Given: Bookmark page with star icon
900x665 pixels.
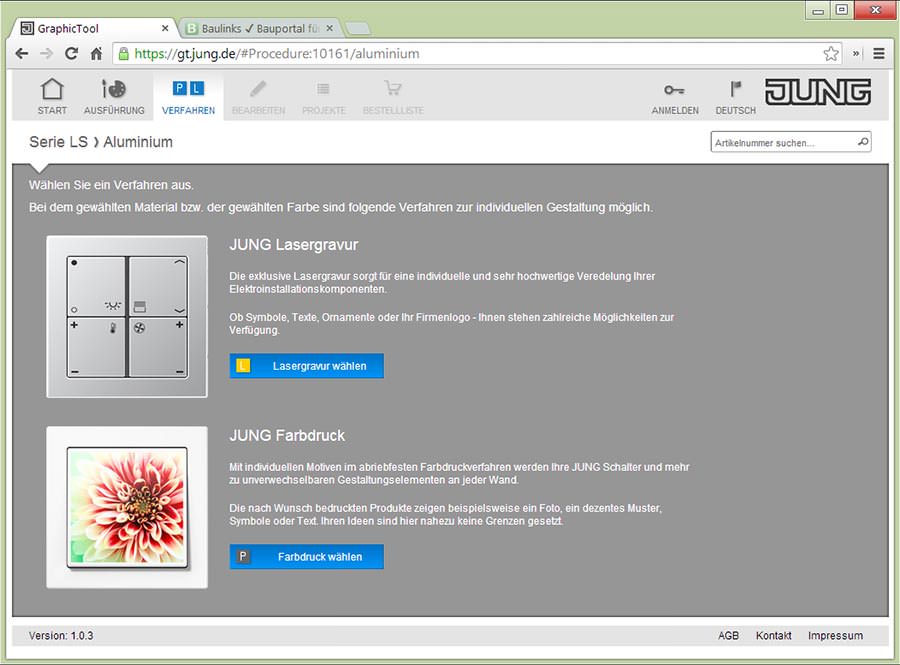Looking at the screenshot, I should (831, 54).
